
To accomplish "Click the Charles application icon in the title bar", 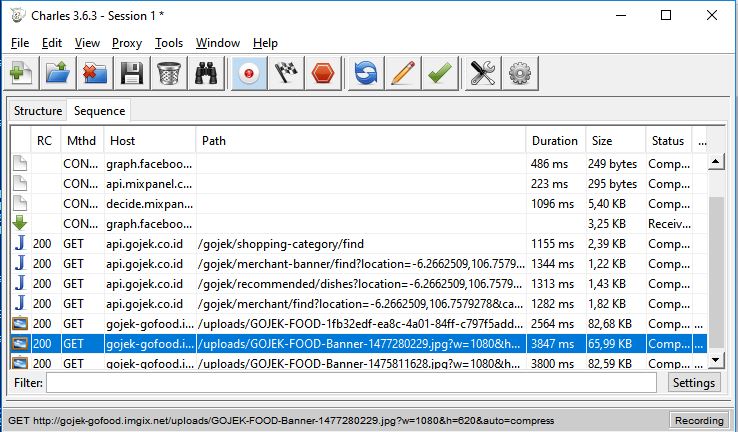I will pyautogui.click(x=18, y=15).
